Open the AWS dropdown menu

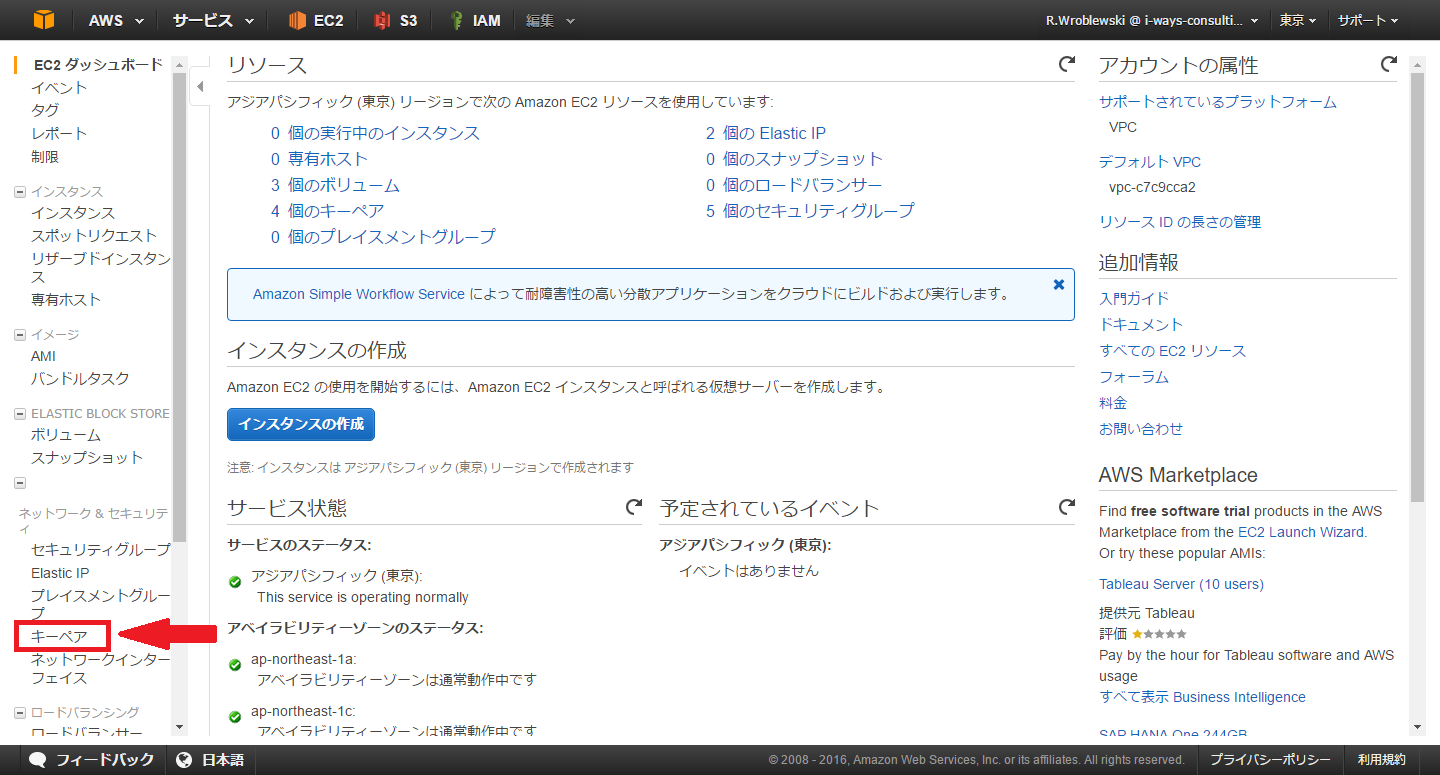[116, 20]
